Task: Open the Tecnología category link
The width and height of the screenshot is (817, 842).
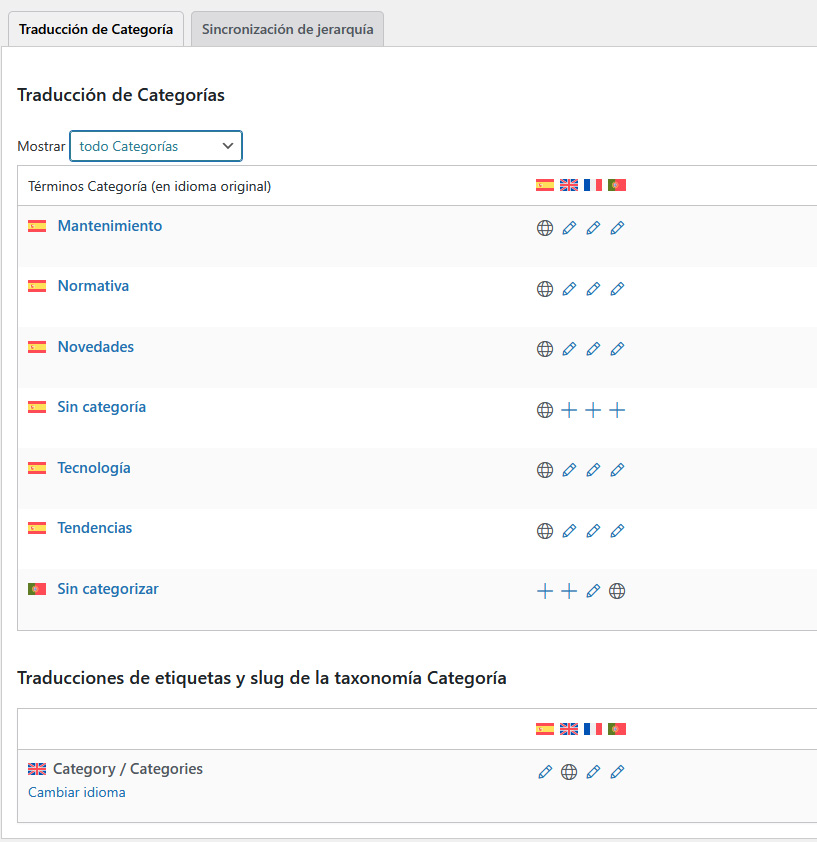Action: 94,468
